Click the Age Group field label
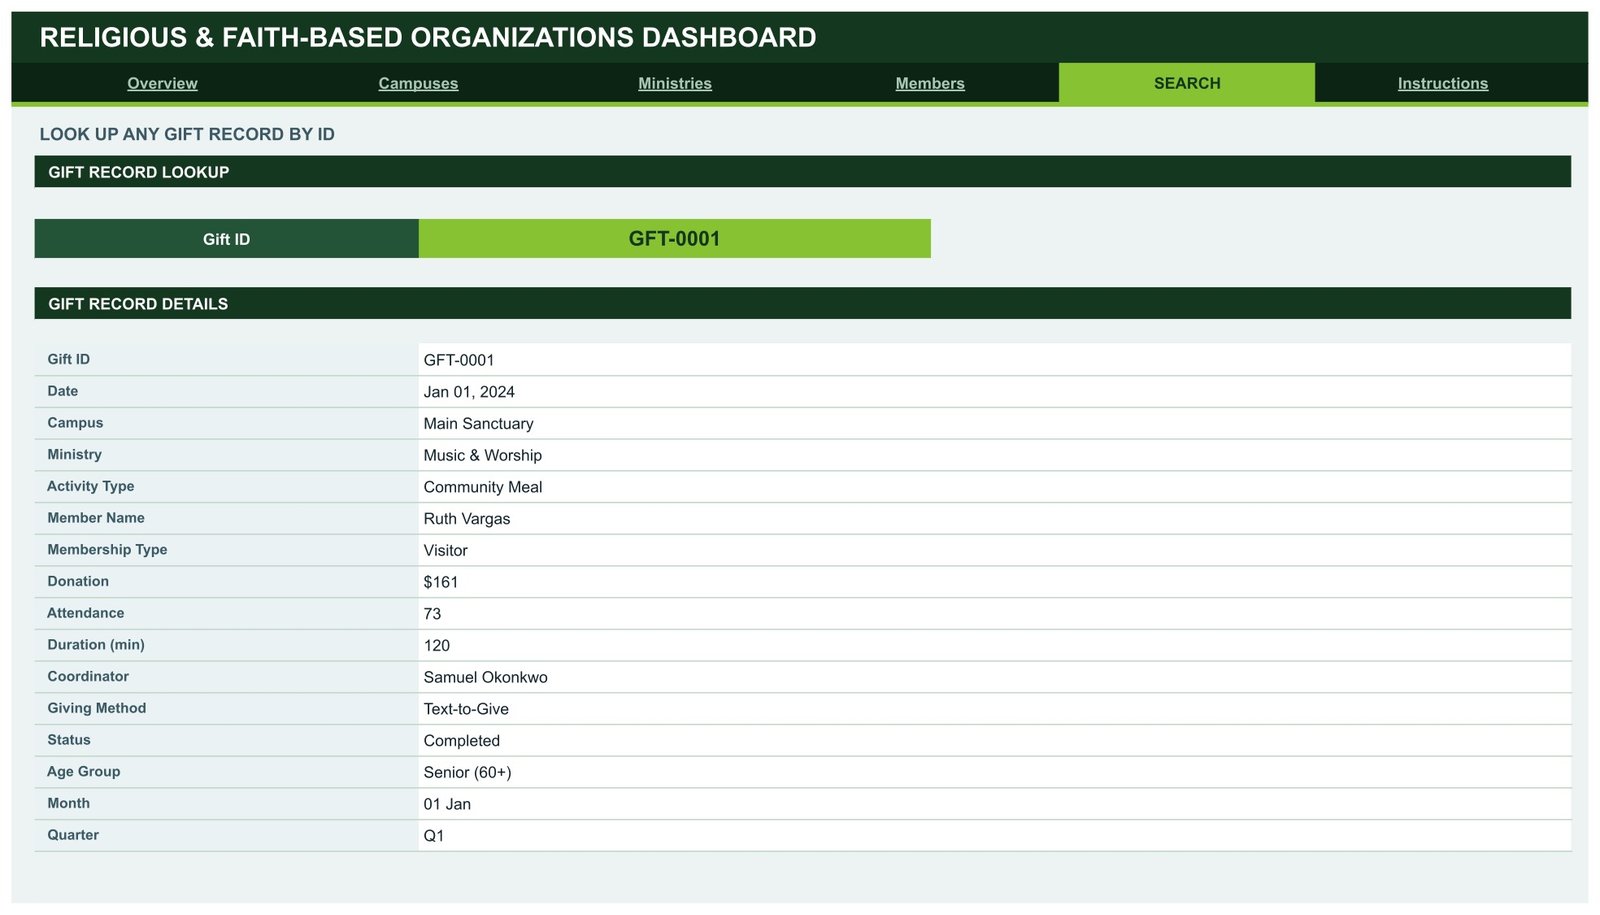Viewport: 1600px width, 915px height. point(83,772)
